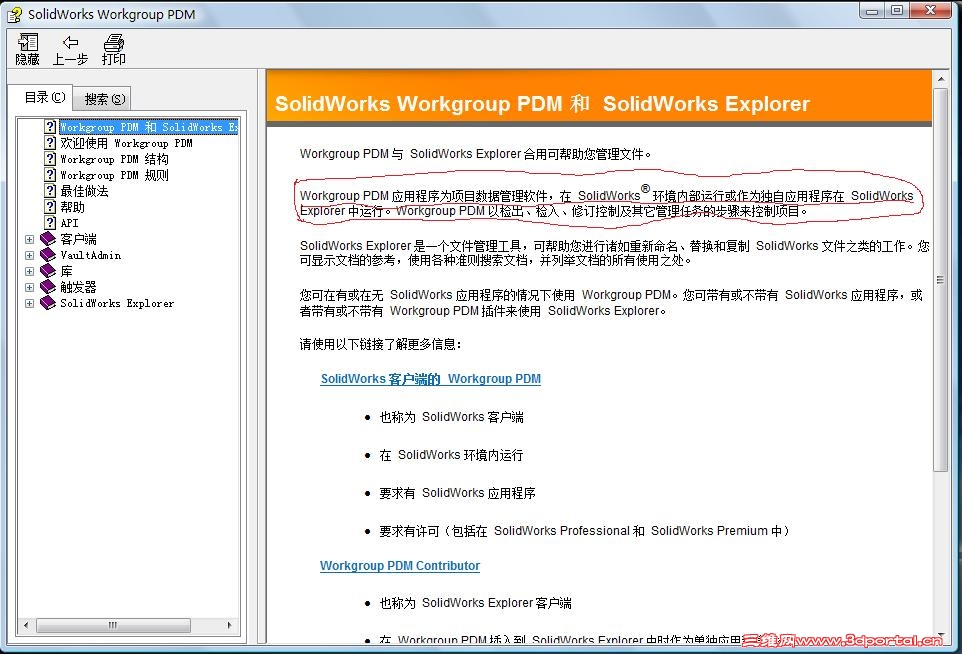The image size is (962, 654).
Task: Click the line 请使用以下链接了解更多信息
Action: tap(380, 344)
